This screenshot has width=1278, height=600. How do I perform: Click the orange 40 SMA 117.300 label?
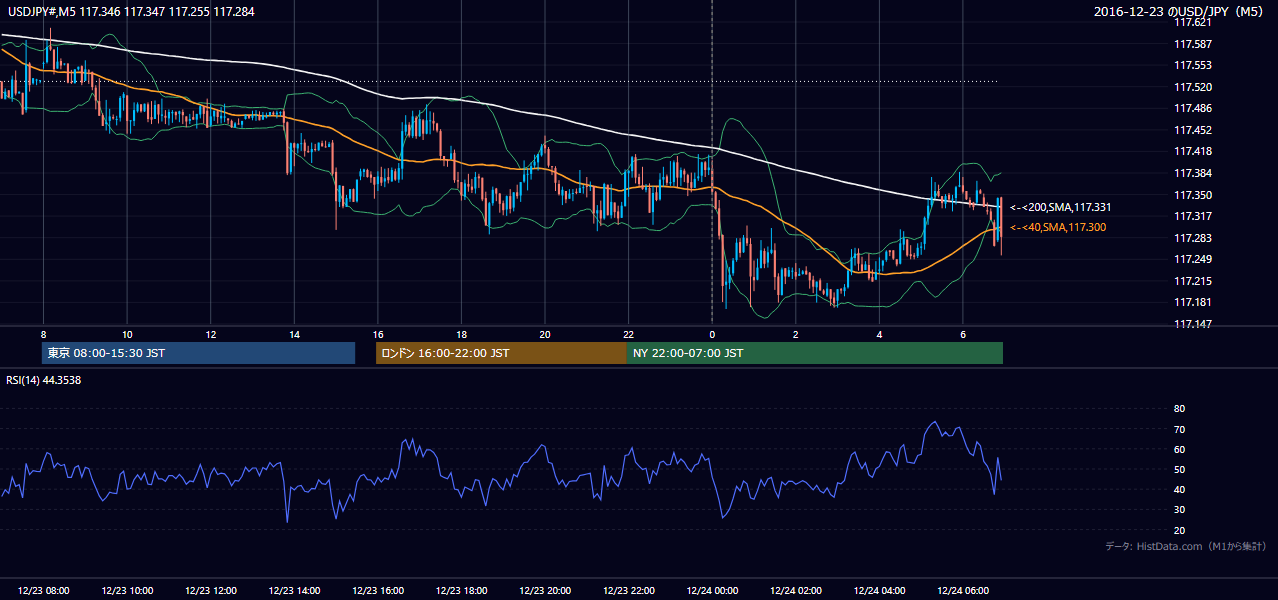(1058, 227)
